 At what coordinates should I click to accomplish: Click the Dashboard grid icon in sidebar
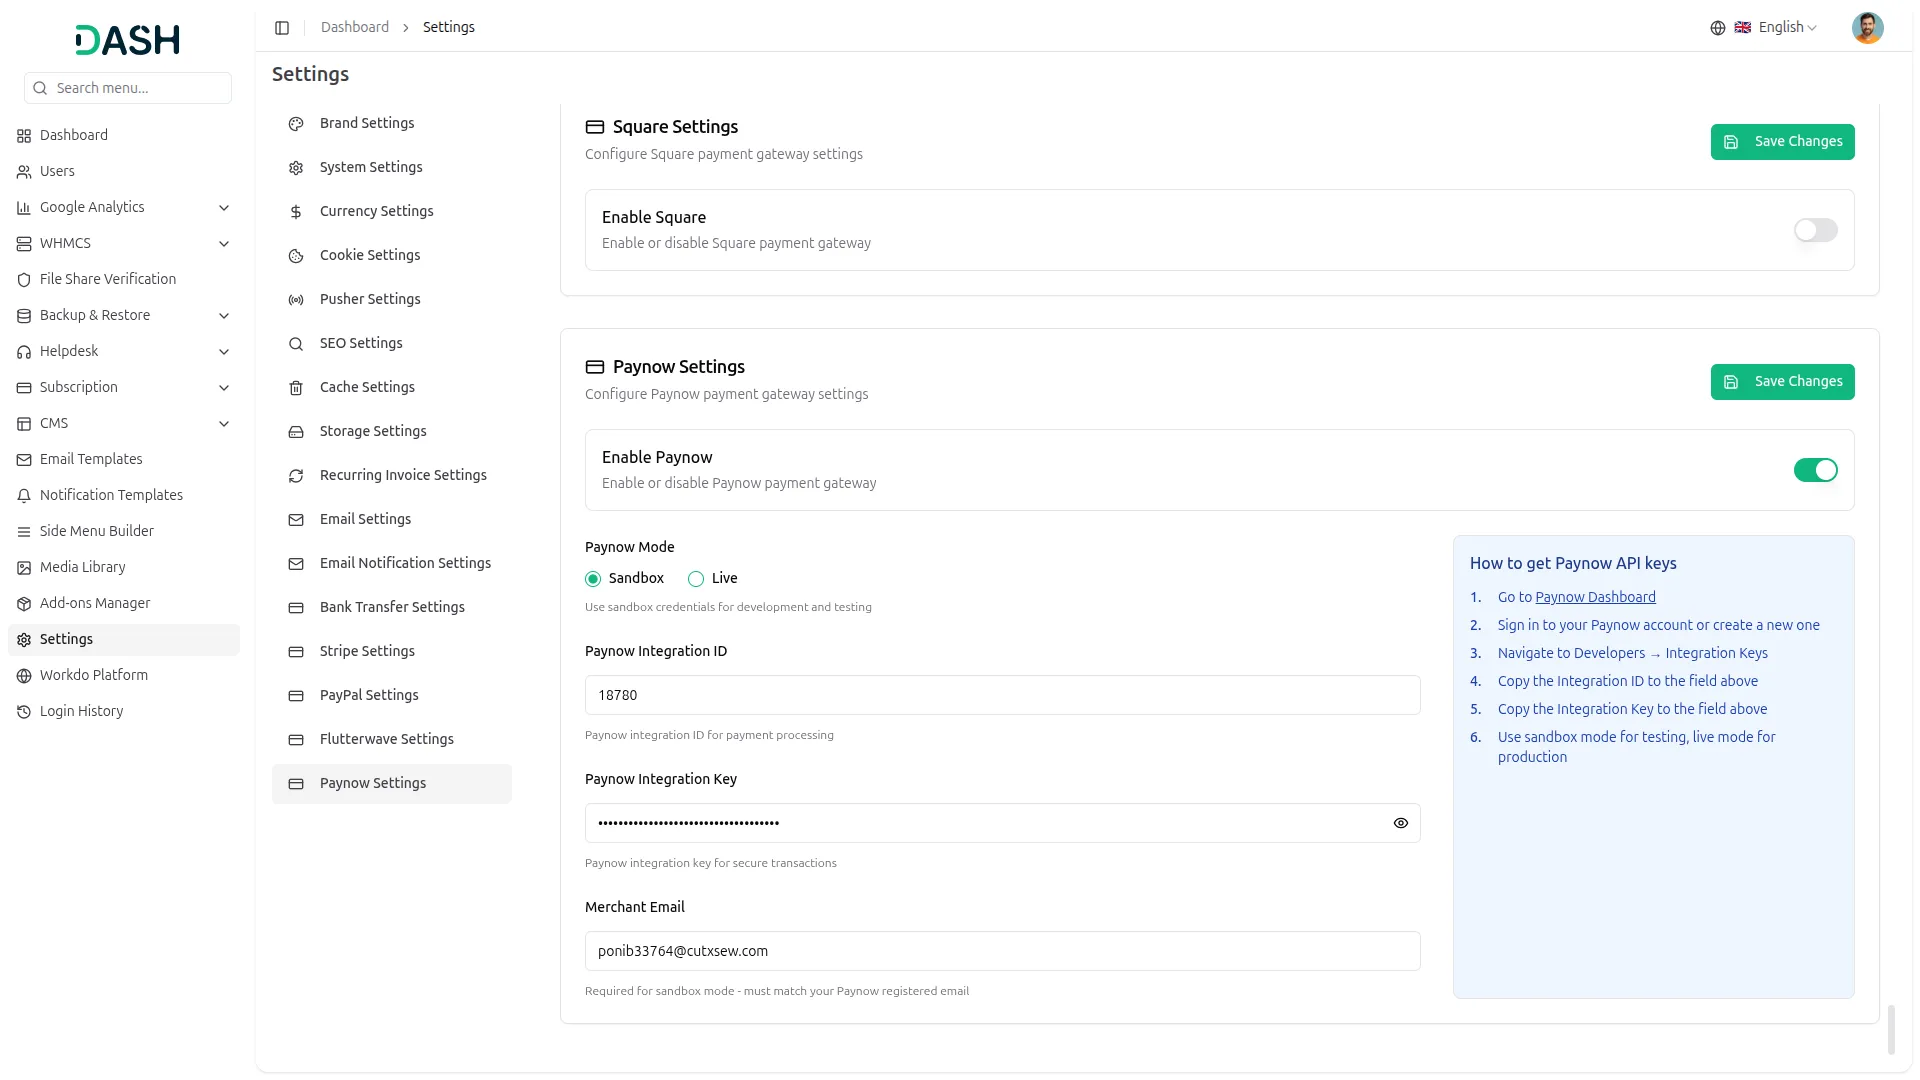(x=24, y=136)
